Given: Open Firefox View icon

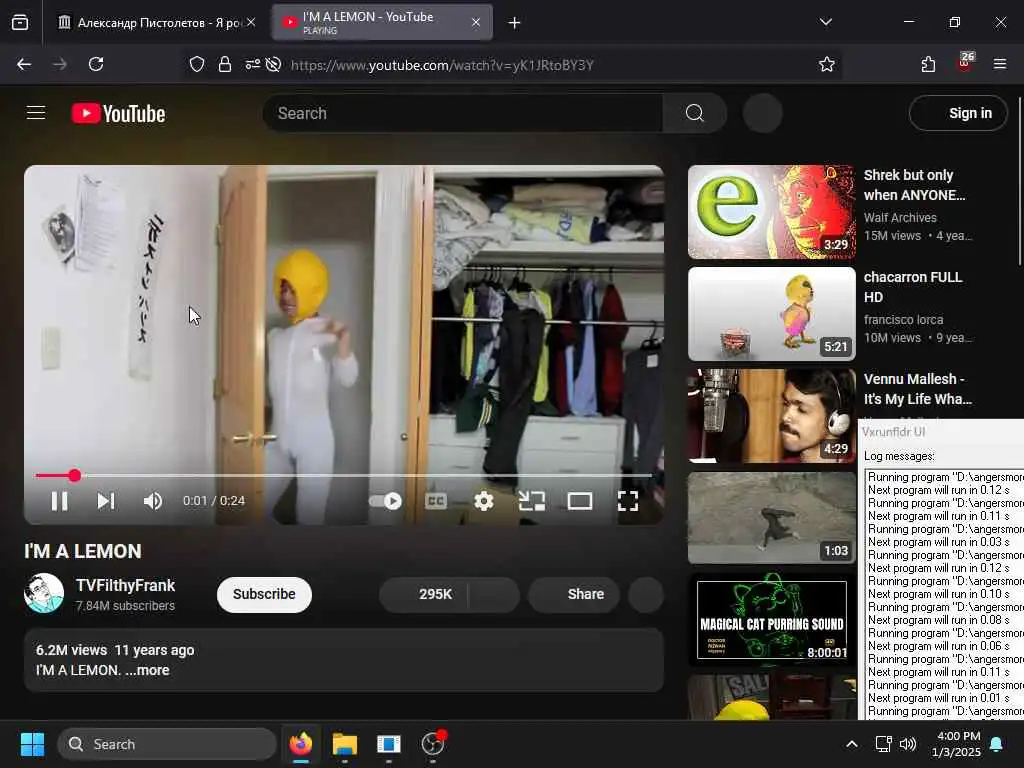Looking at the screenshot, I should [20, 23].
